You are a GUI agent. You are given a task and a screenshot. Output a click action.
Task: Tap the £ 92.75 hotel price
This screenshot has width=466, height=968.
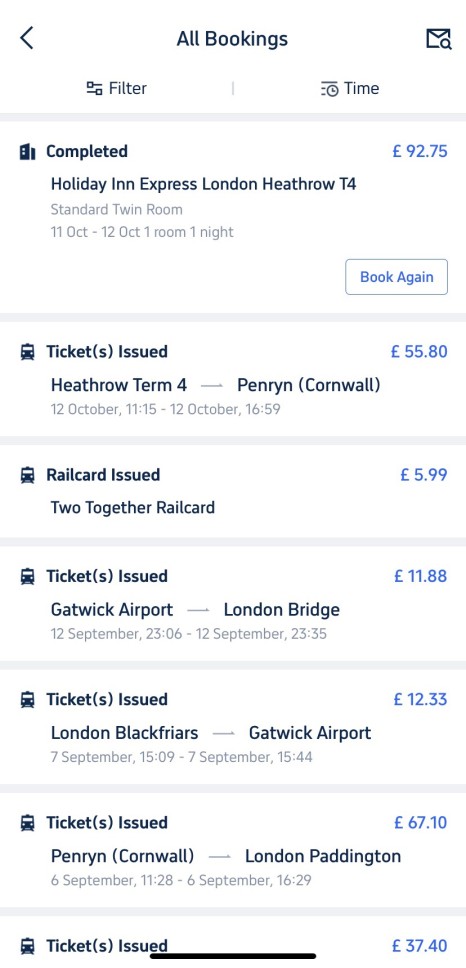pos(420,152)
